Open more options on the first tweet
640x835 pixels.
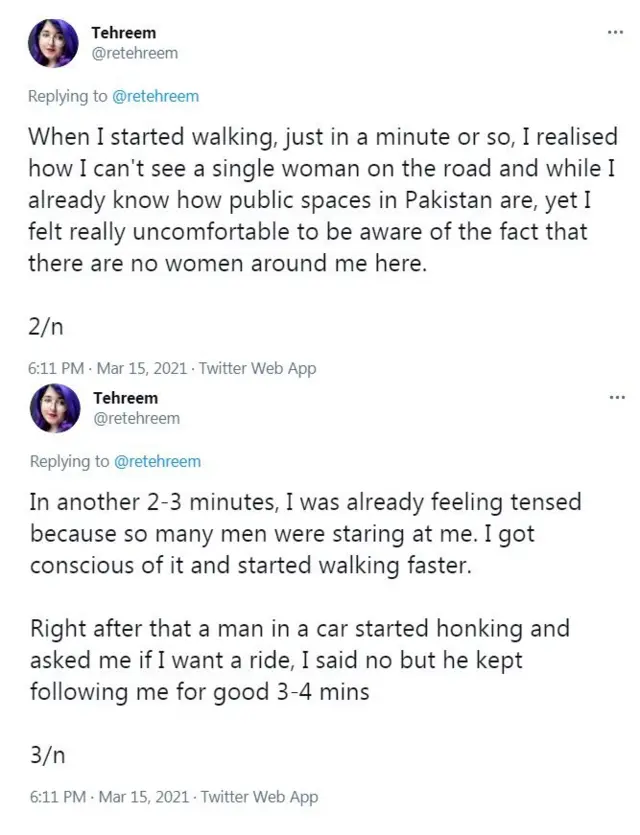coord(615,31)
